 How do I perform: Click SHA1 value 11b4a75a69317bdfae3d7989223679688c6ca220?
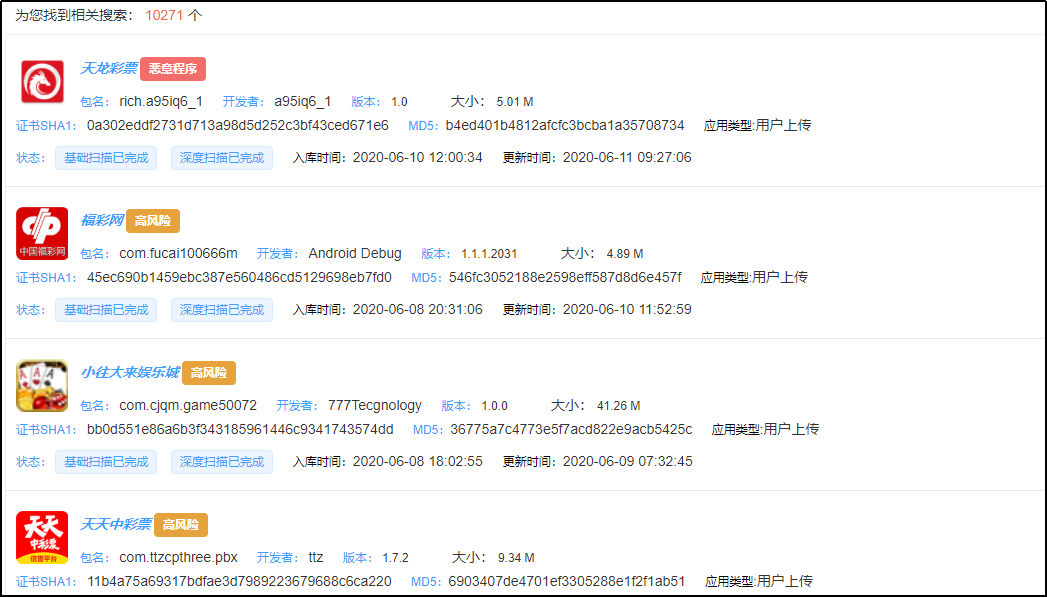coord(239,581)
